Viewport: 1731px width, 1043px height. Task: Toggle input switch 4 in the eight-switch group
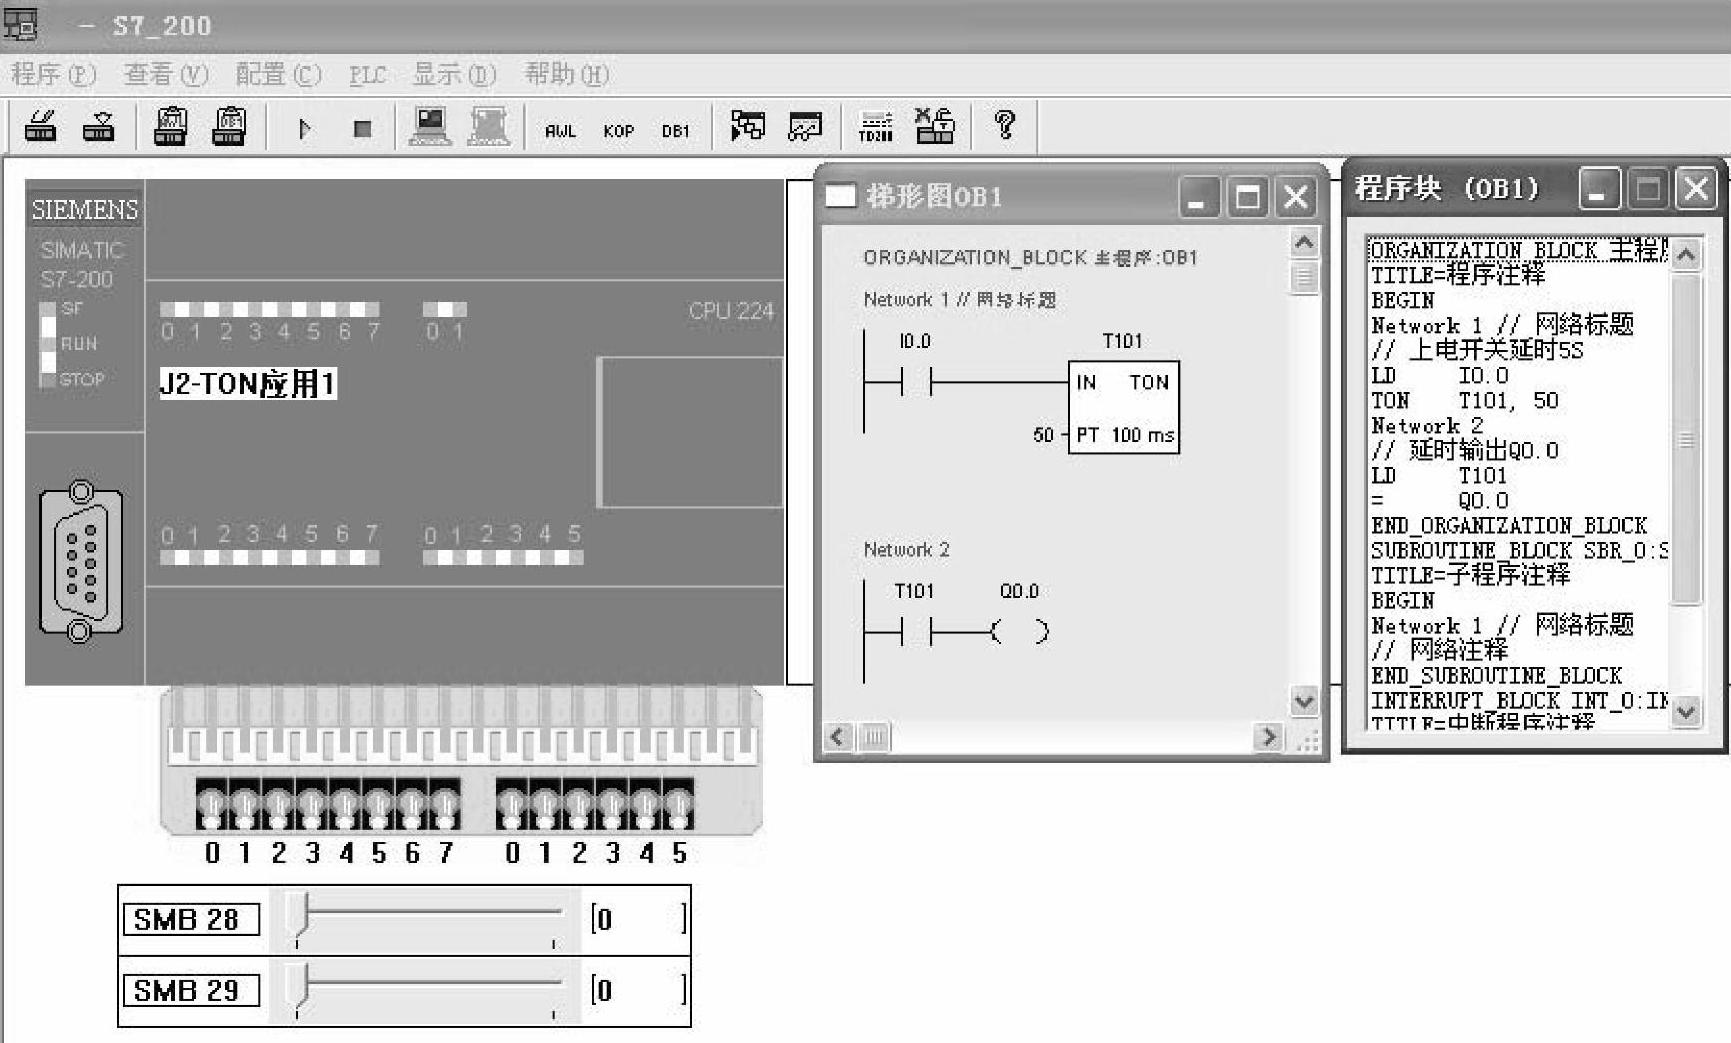pos(345,804)
